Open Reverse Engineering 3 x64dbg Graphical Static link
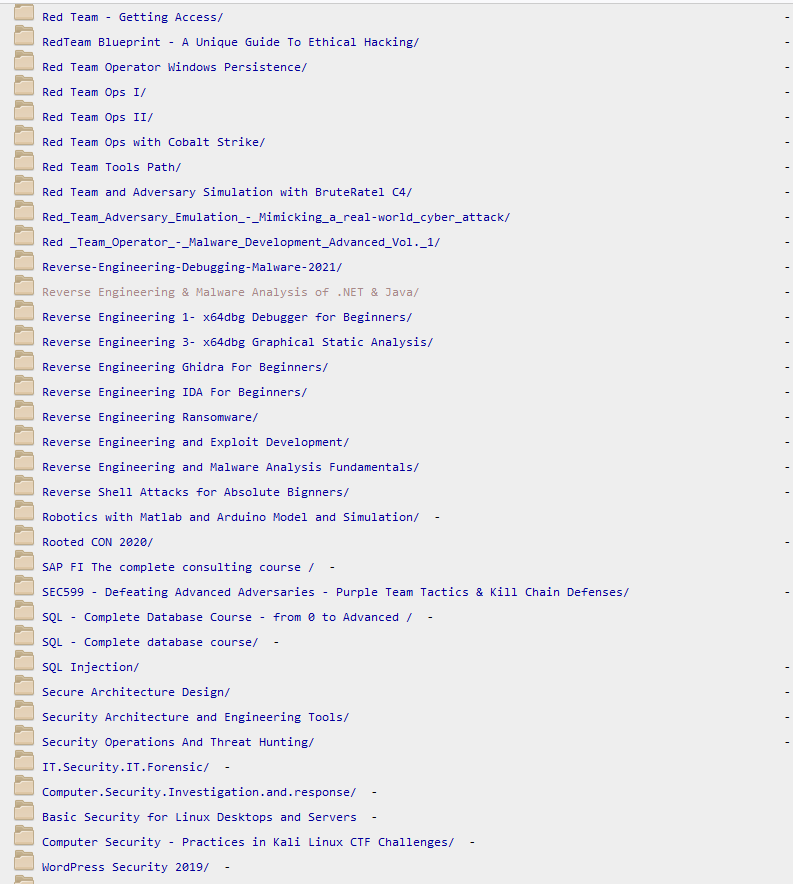Viewport: 793px width, 884px height. click(x=238, y=342)
